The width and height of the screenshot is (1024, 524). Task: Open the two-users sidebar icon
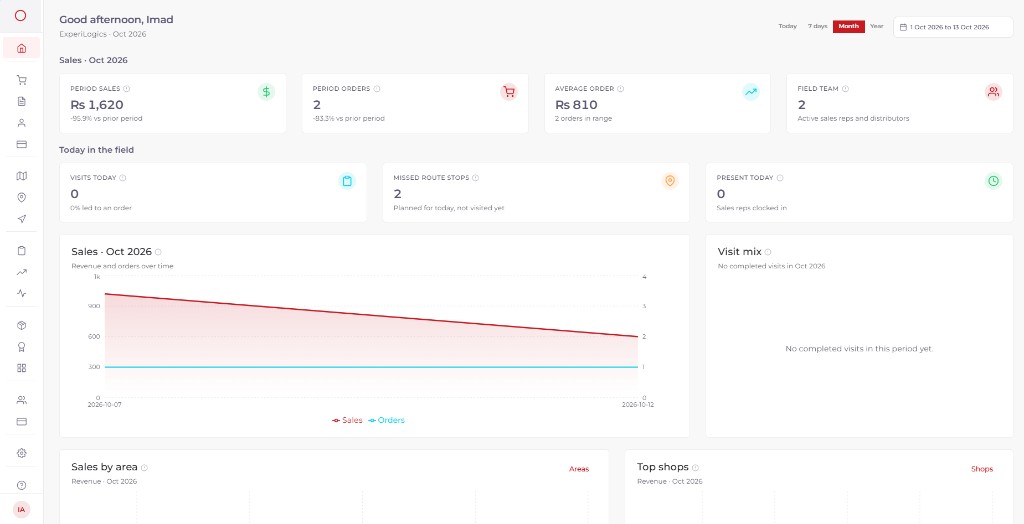(x=22, y=400)
